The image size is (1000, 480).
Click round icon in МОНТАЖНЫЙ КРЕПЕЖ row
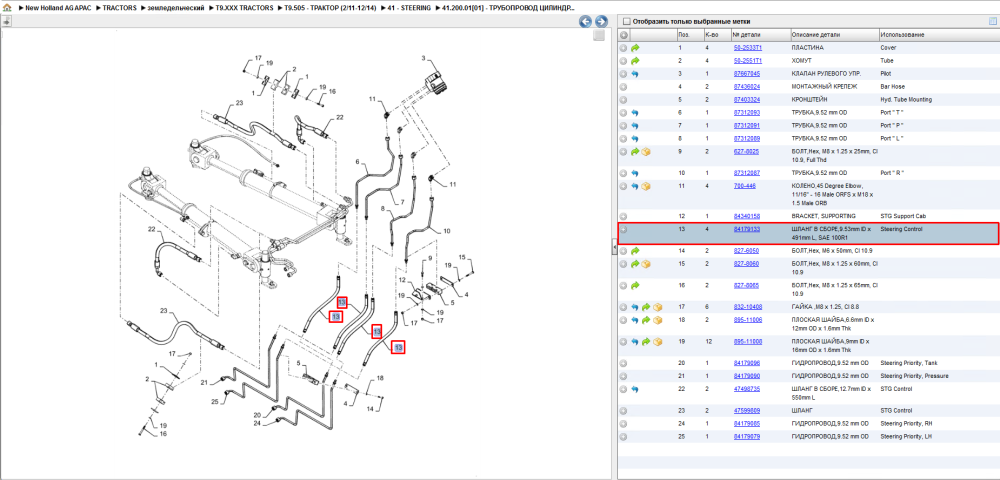(x=624, y=87)
